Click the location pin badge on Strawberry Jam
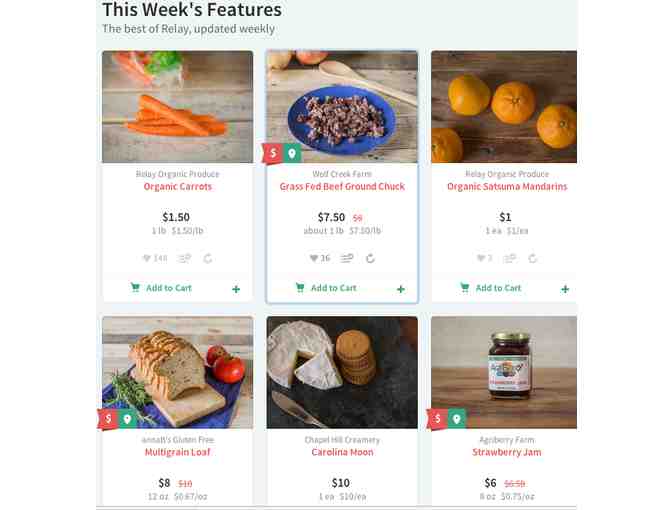 (457, 419)
